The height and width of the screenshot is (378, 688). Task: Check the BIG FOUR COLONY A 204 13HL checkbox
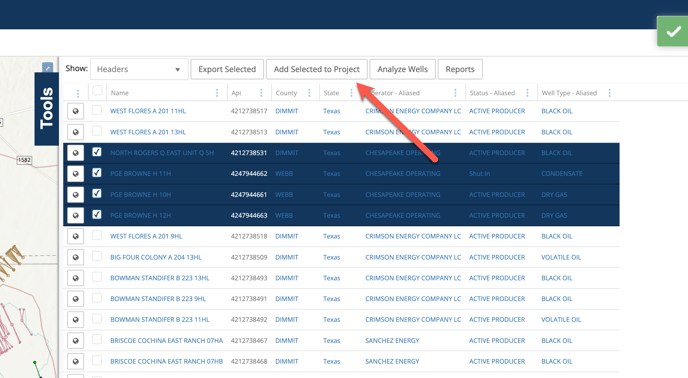97,256
